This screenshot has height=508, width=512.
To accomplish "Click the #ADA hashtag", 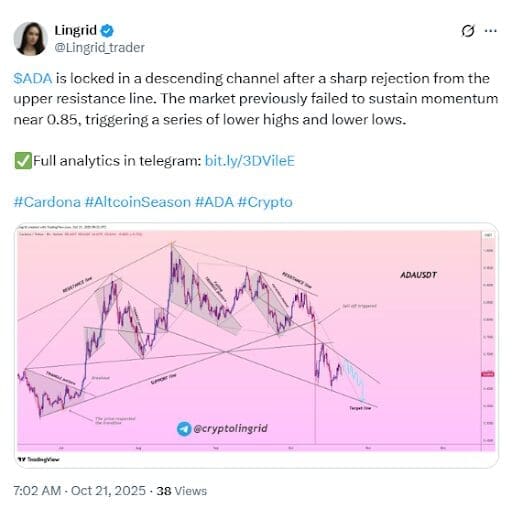I will click(214, 202).
